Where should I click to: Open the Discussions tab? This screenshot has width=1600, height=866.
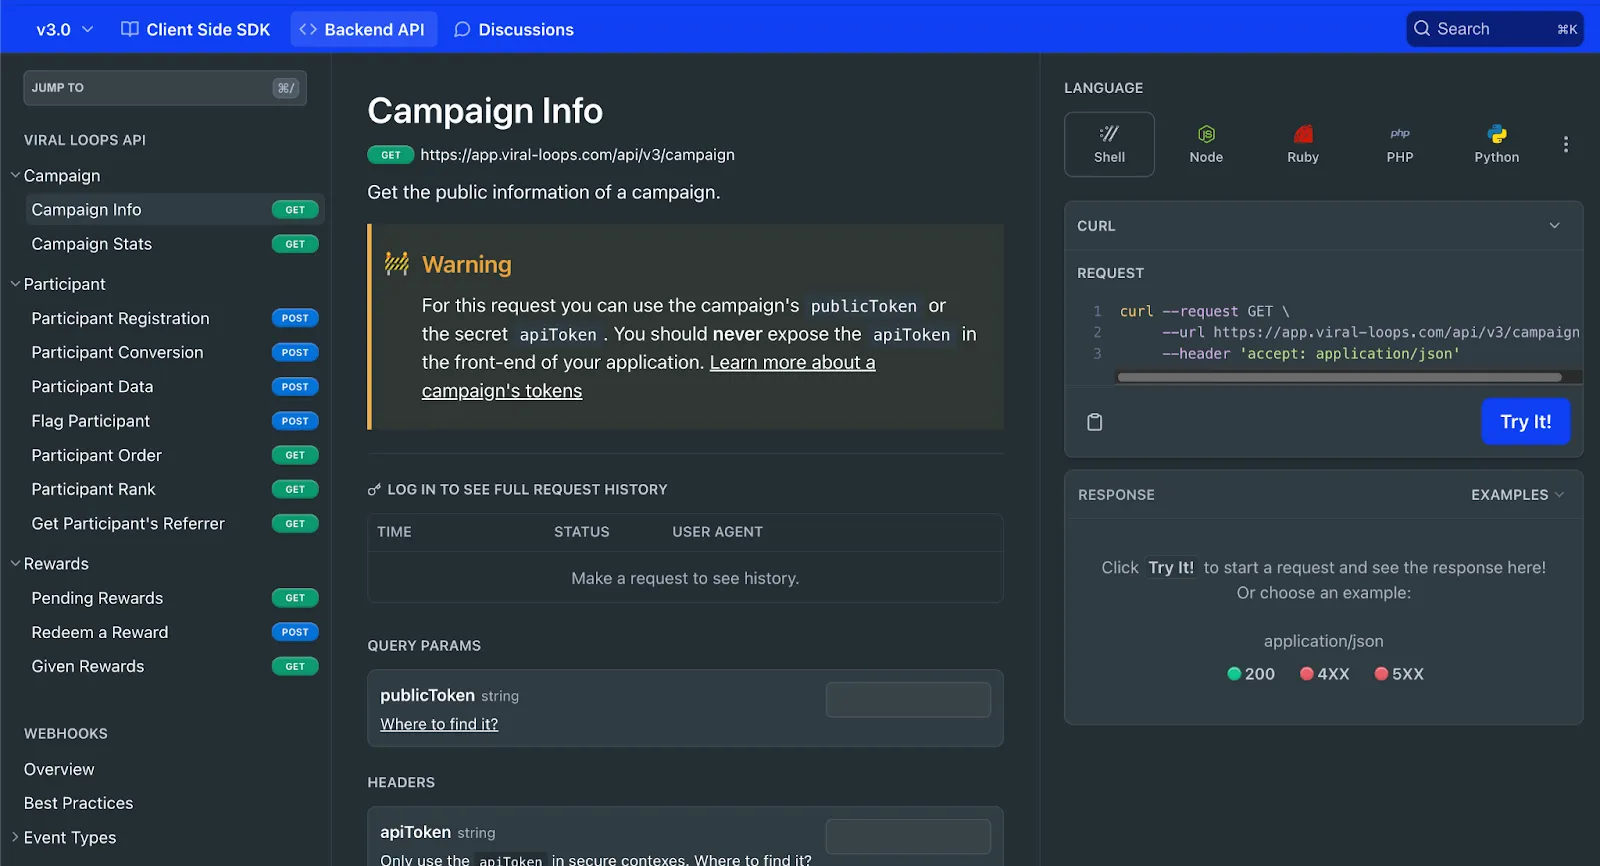coord(514,30)
